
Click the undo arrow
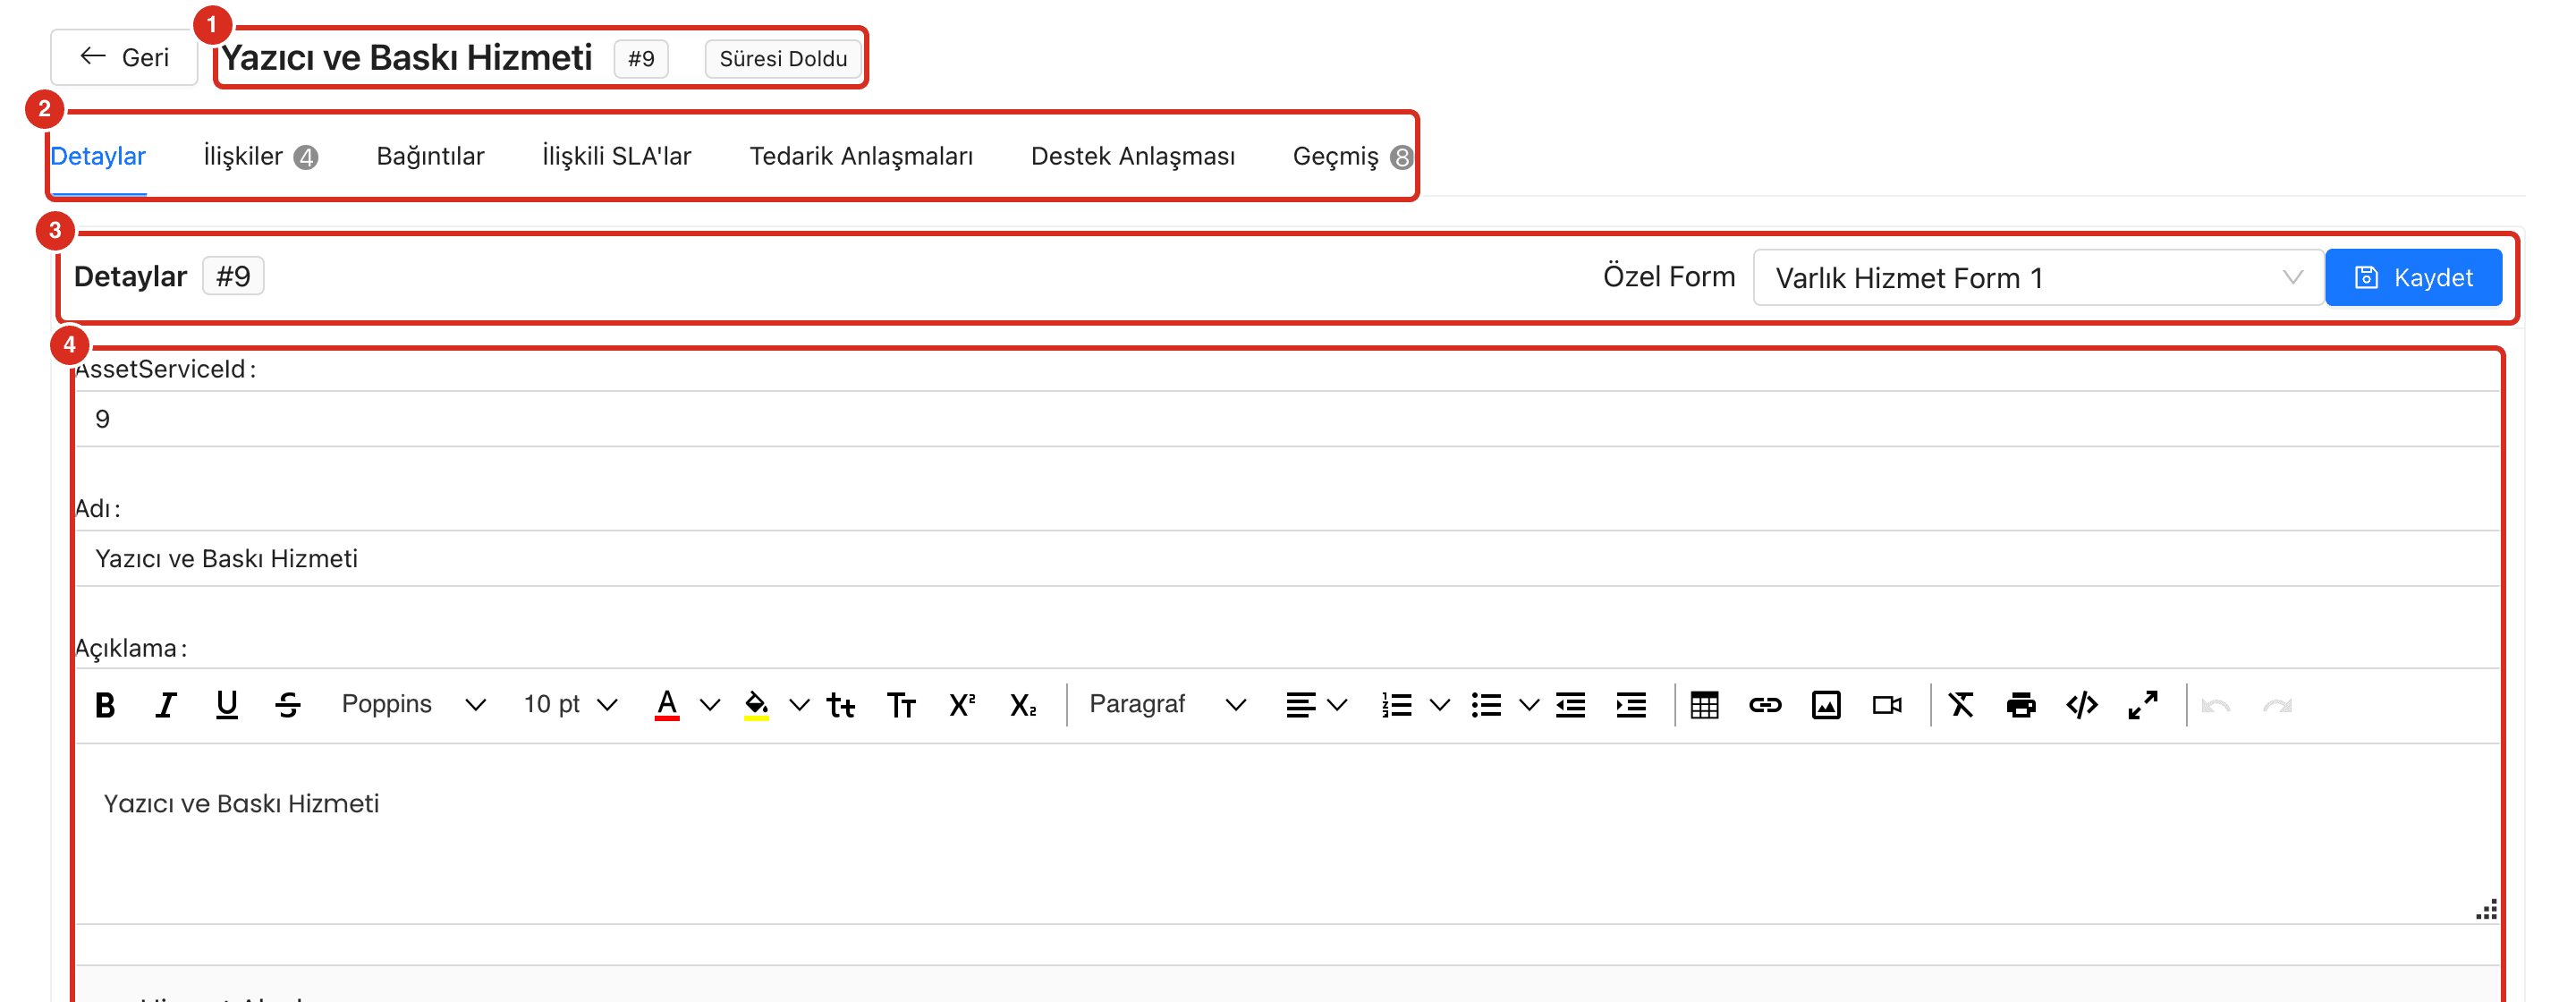pos(2216,705)
